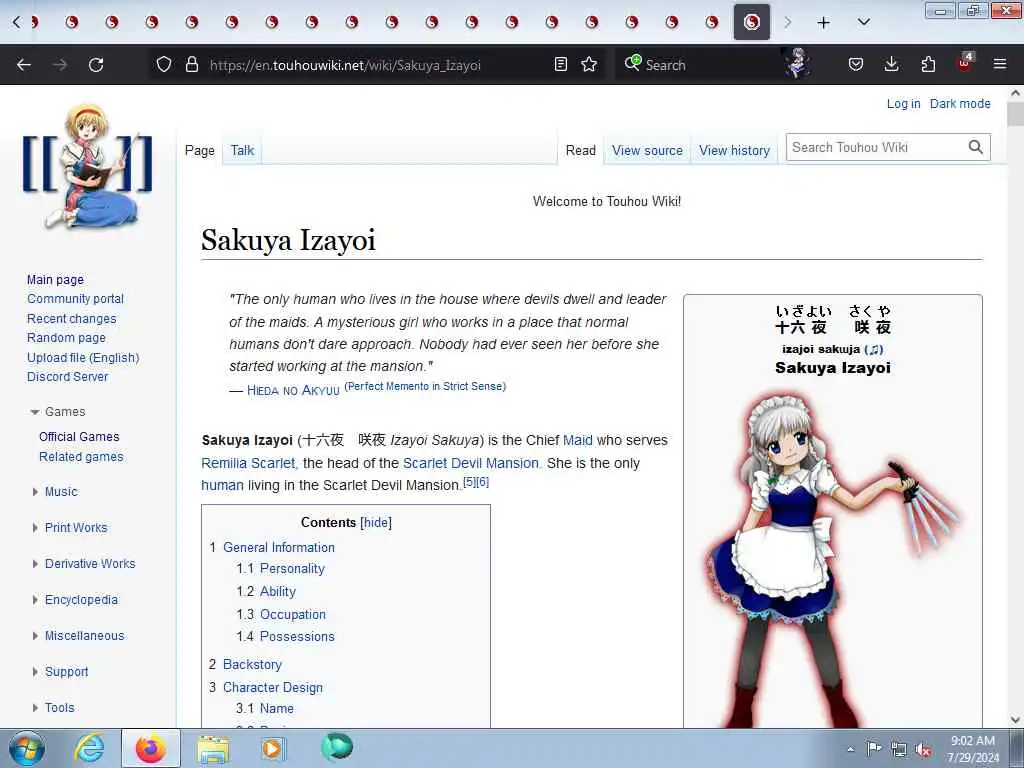Open Official Games sidebar link
The height and width of the screenshot is (768, 1024).
(79, 437)
